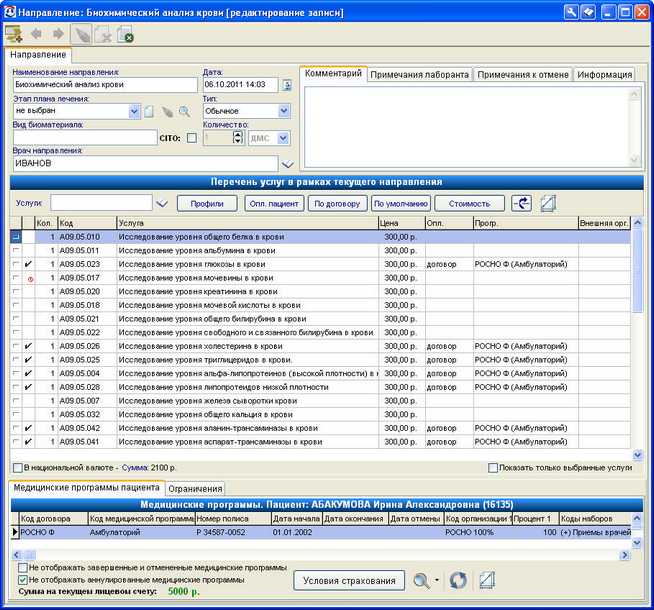The height and width of the screenshot is (610, 654).
Task: Tick the row selector for A09.05.020 creatinine
Action: click(x=16, y=291)
